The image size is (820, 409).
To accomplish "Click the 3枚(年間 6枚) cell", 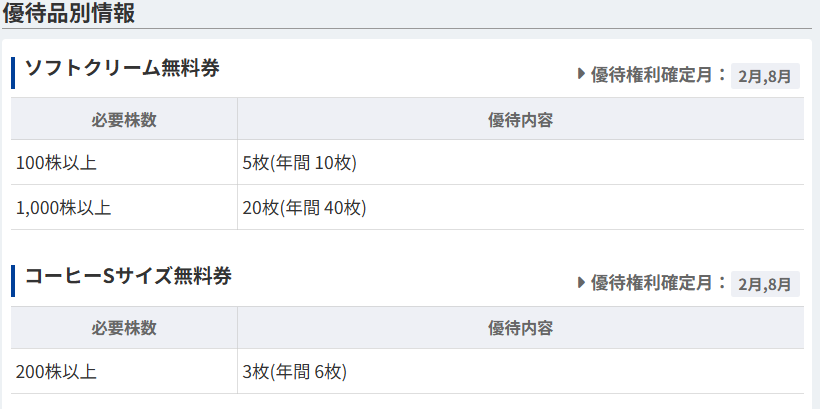I will [520, 372].
